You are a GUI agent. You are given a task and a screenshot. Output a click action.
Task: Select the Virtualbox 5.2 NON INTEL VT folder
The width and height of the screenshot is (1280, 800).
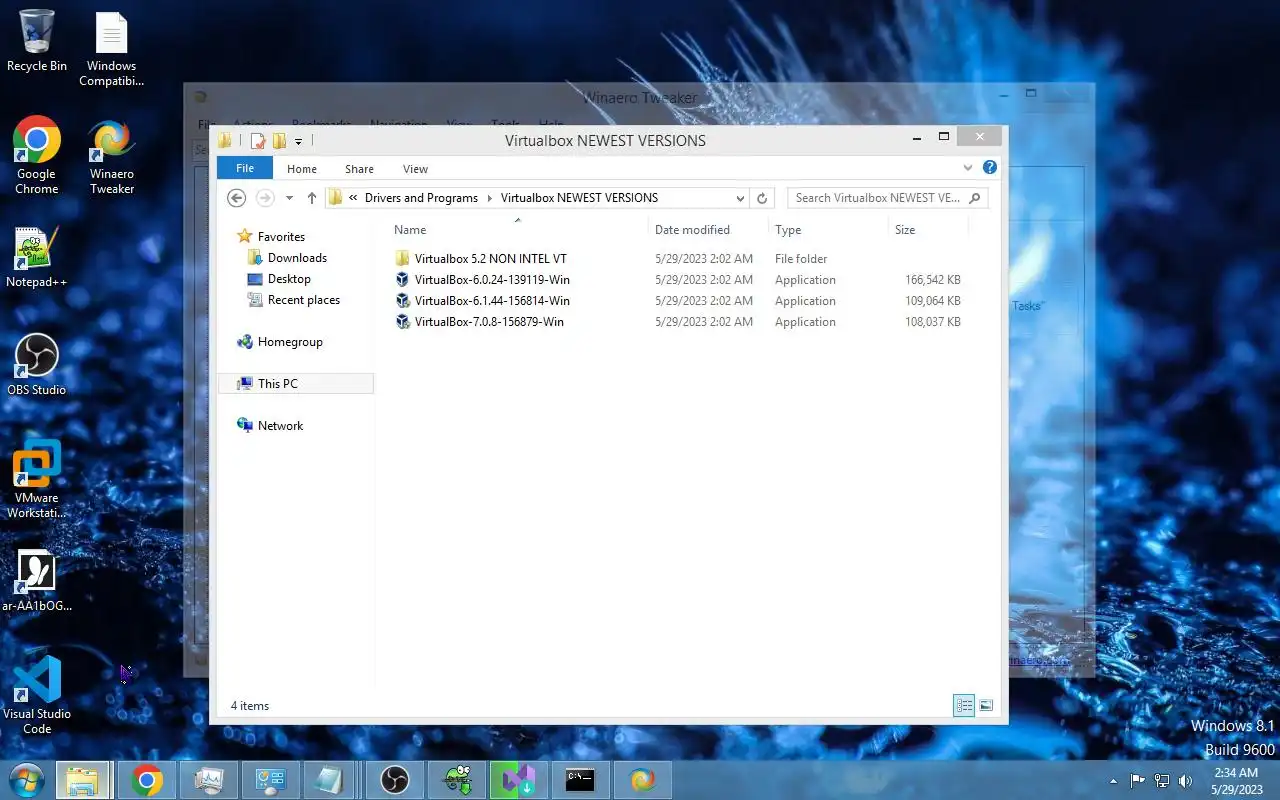coord(490,259)
